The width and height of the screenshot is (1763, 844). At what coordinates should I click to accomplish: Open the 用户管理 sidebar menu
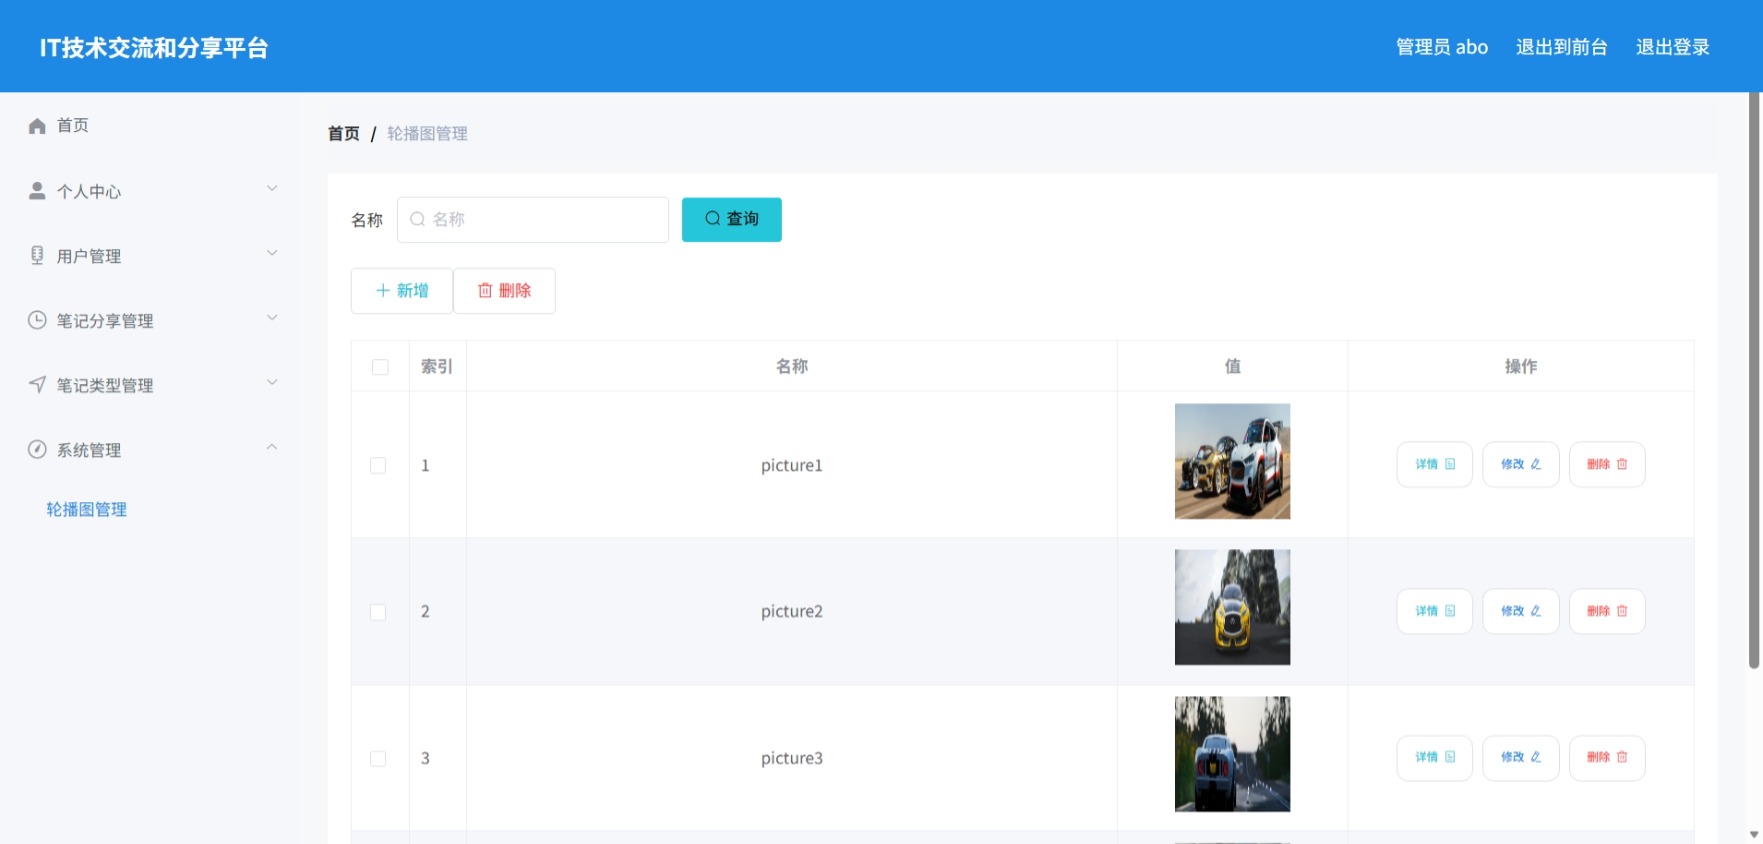[x=150, y=256]
